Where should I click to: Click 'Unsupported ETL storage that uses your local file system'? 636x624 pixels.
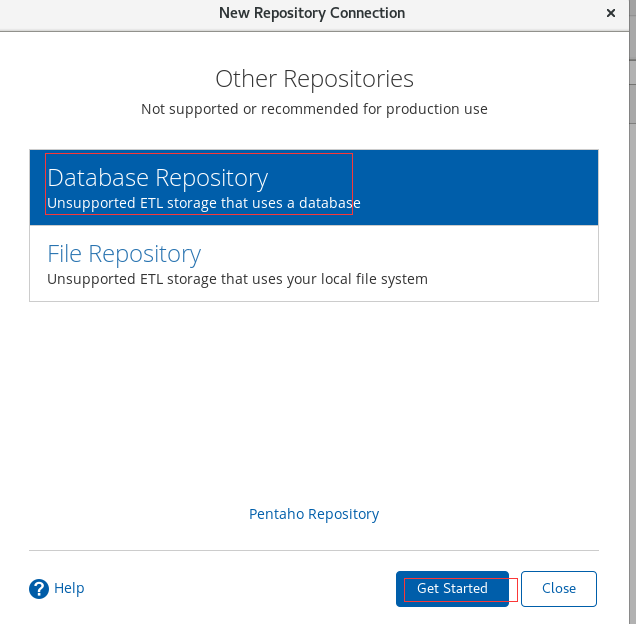[237, 280]
